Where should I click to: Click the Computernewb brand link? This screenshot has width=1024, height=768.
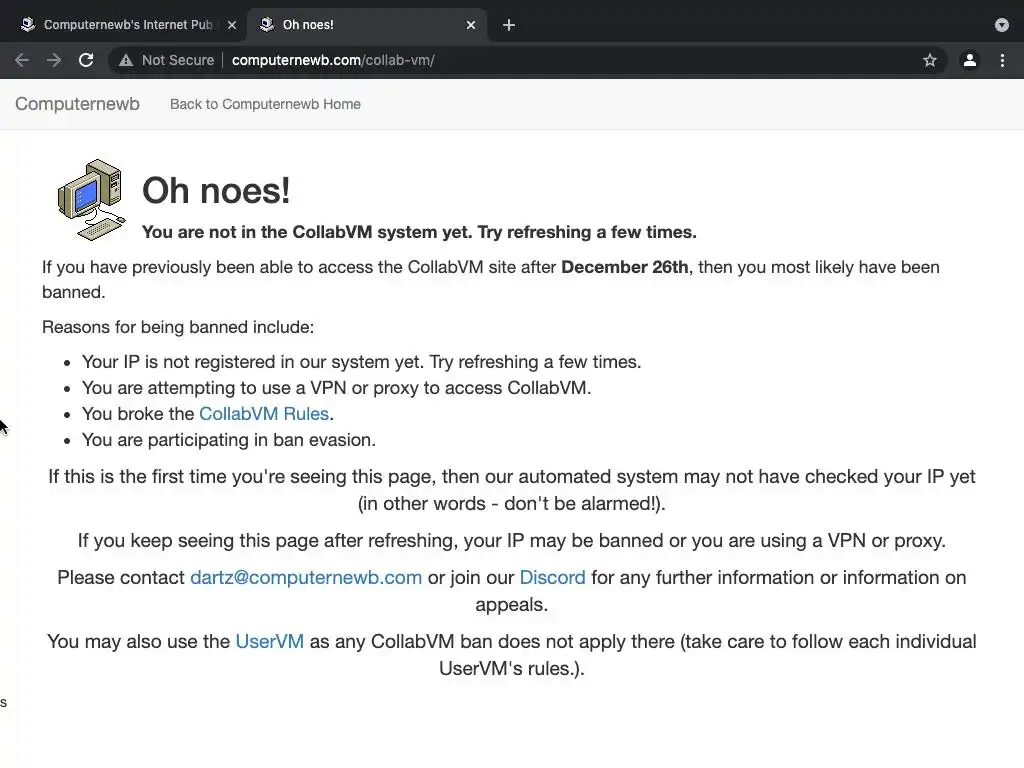pyautogui.click(x=77, y=104)
